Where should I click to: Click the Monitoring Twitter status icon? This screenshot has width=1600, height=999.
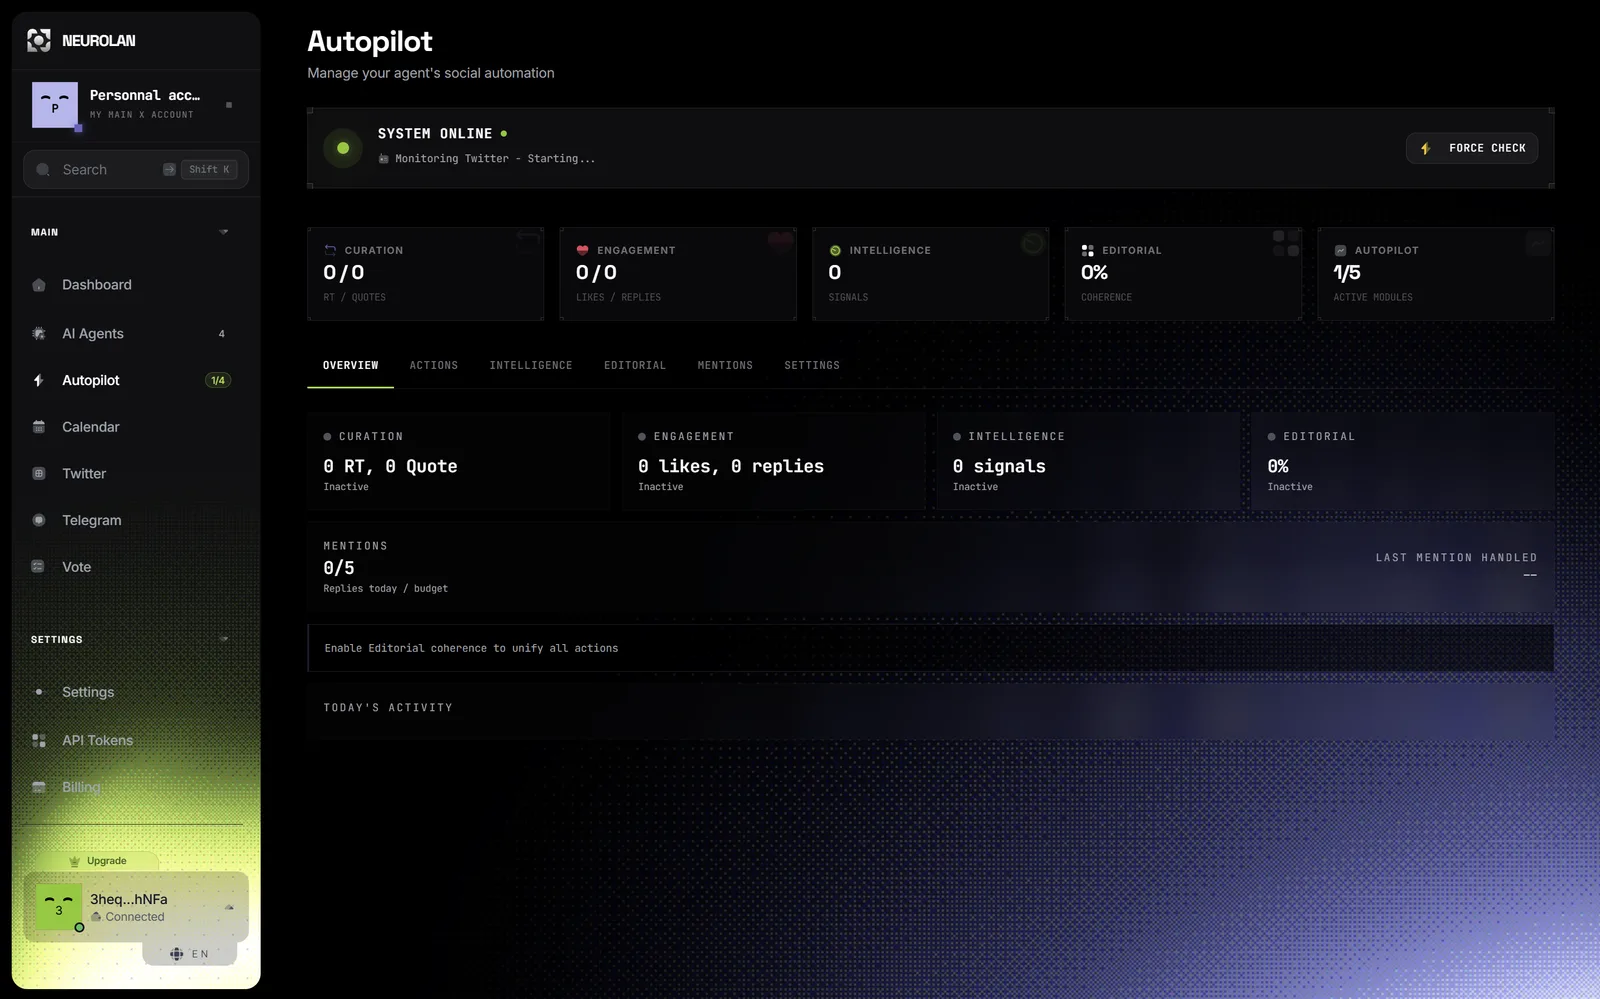384,159
